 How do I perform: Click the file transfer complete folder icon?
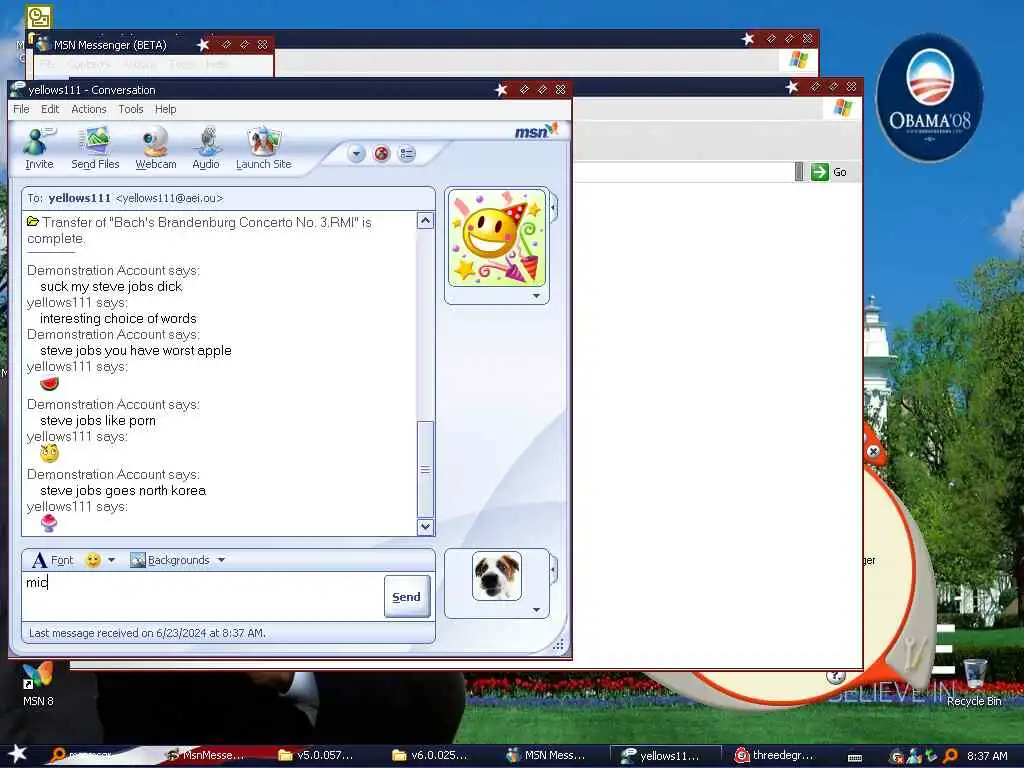point(33,222)
